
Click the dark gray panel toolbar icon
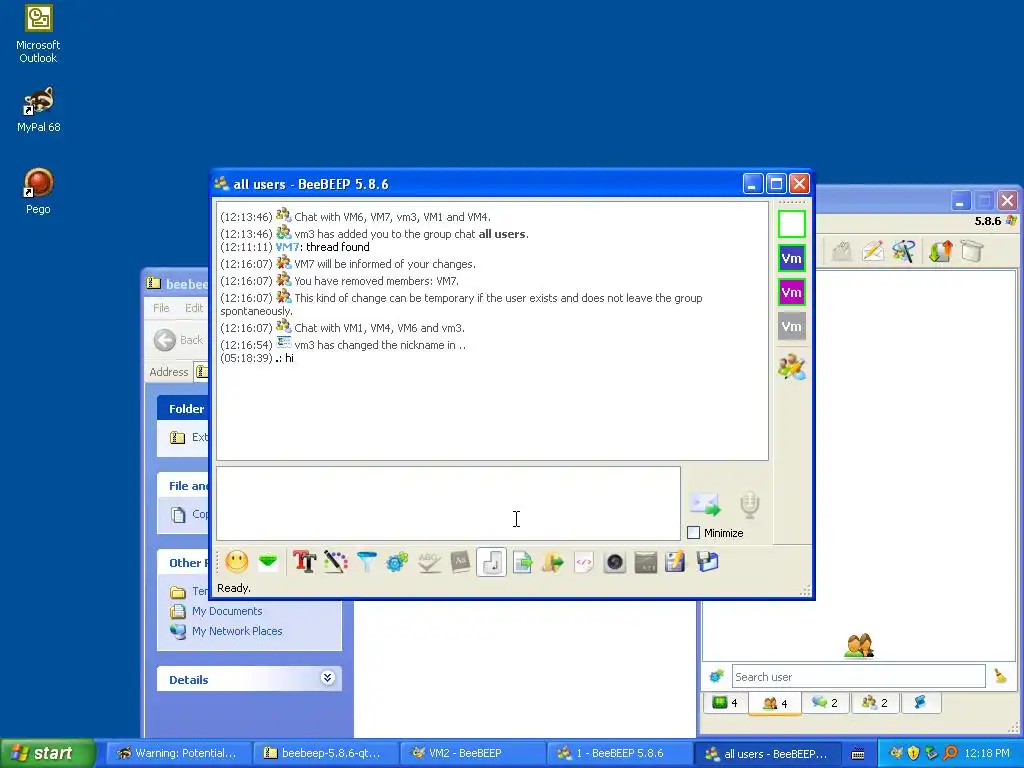646,562
